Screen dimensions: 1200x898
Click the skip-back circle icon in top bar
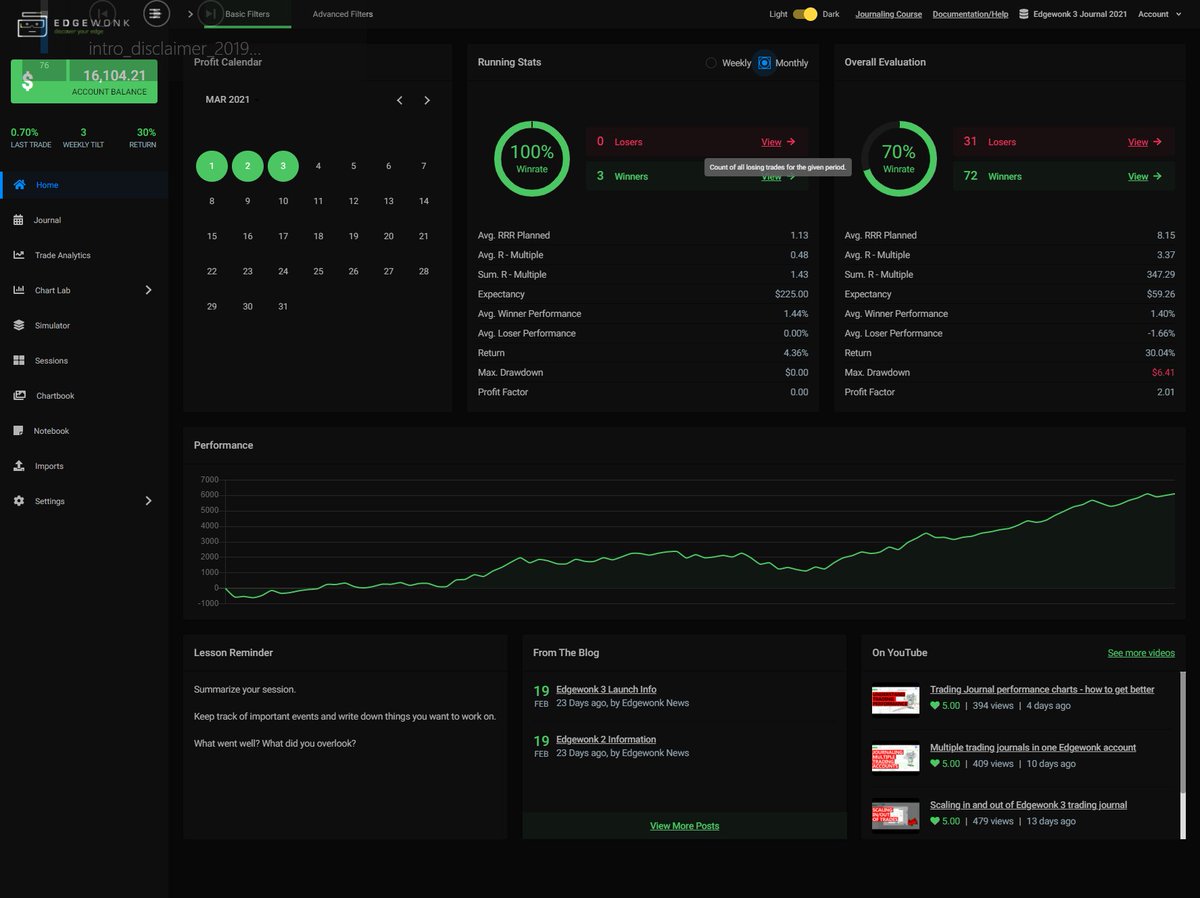[102, 13]
